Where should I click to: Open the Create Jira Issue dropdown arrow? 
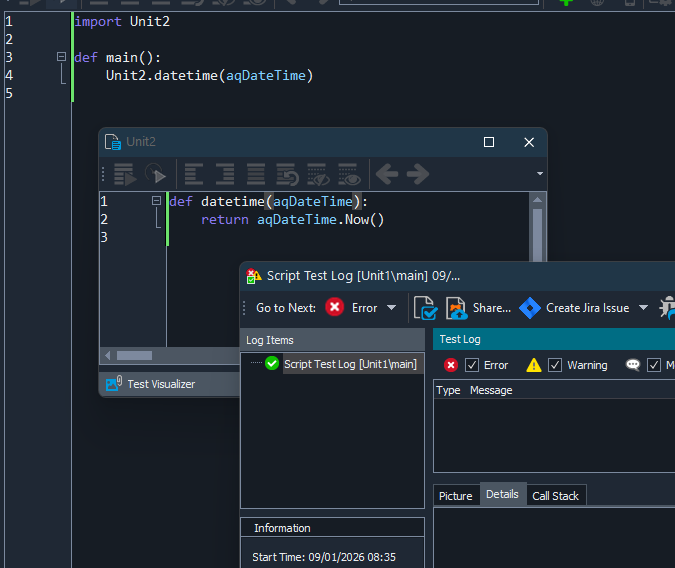coord(643,308)
